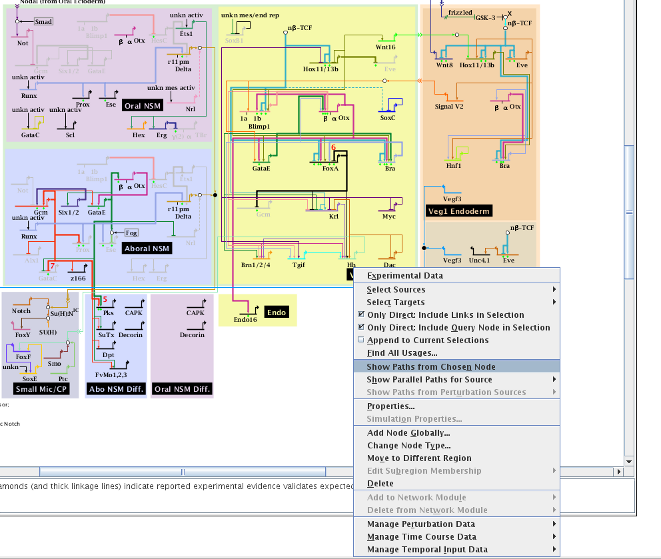Select the FoxA gene node

pos(327,170)
